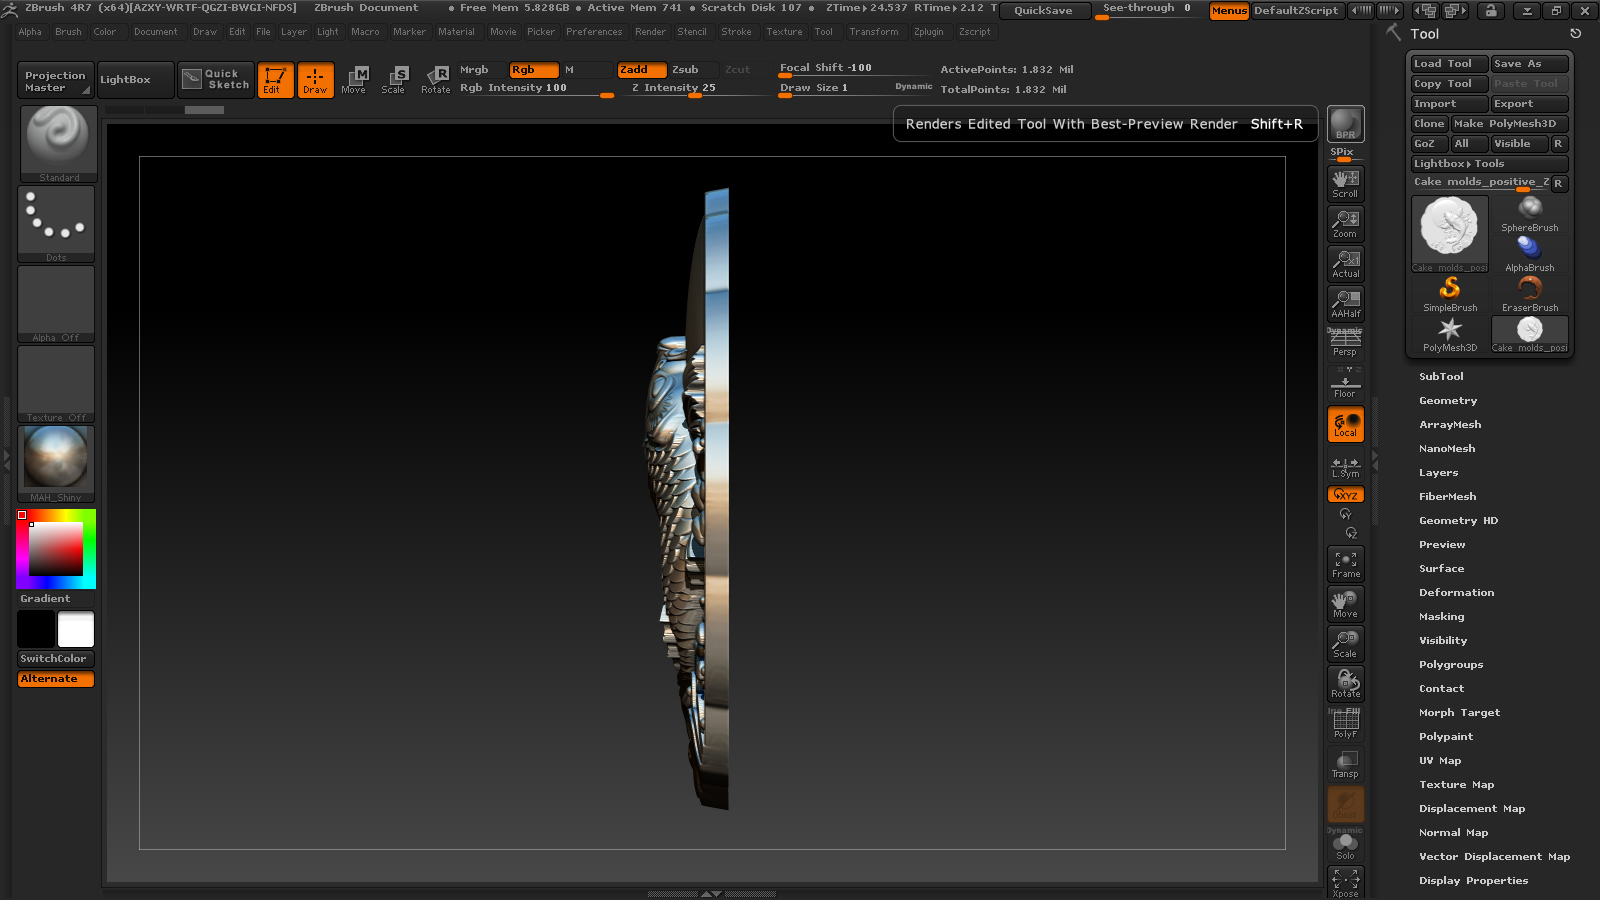The height and width of the screenshot is (900, 1600).
Task: Open the Render menu
Action: click(650, 32)
